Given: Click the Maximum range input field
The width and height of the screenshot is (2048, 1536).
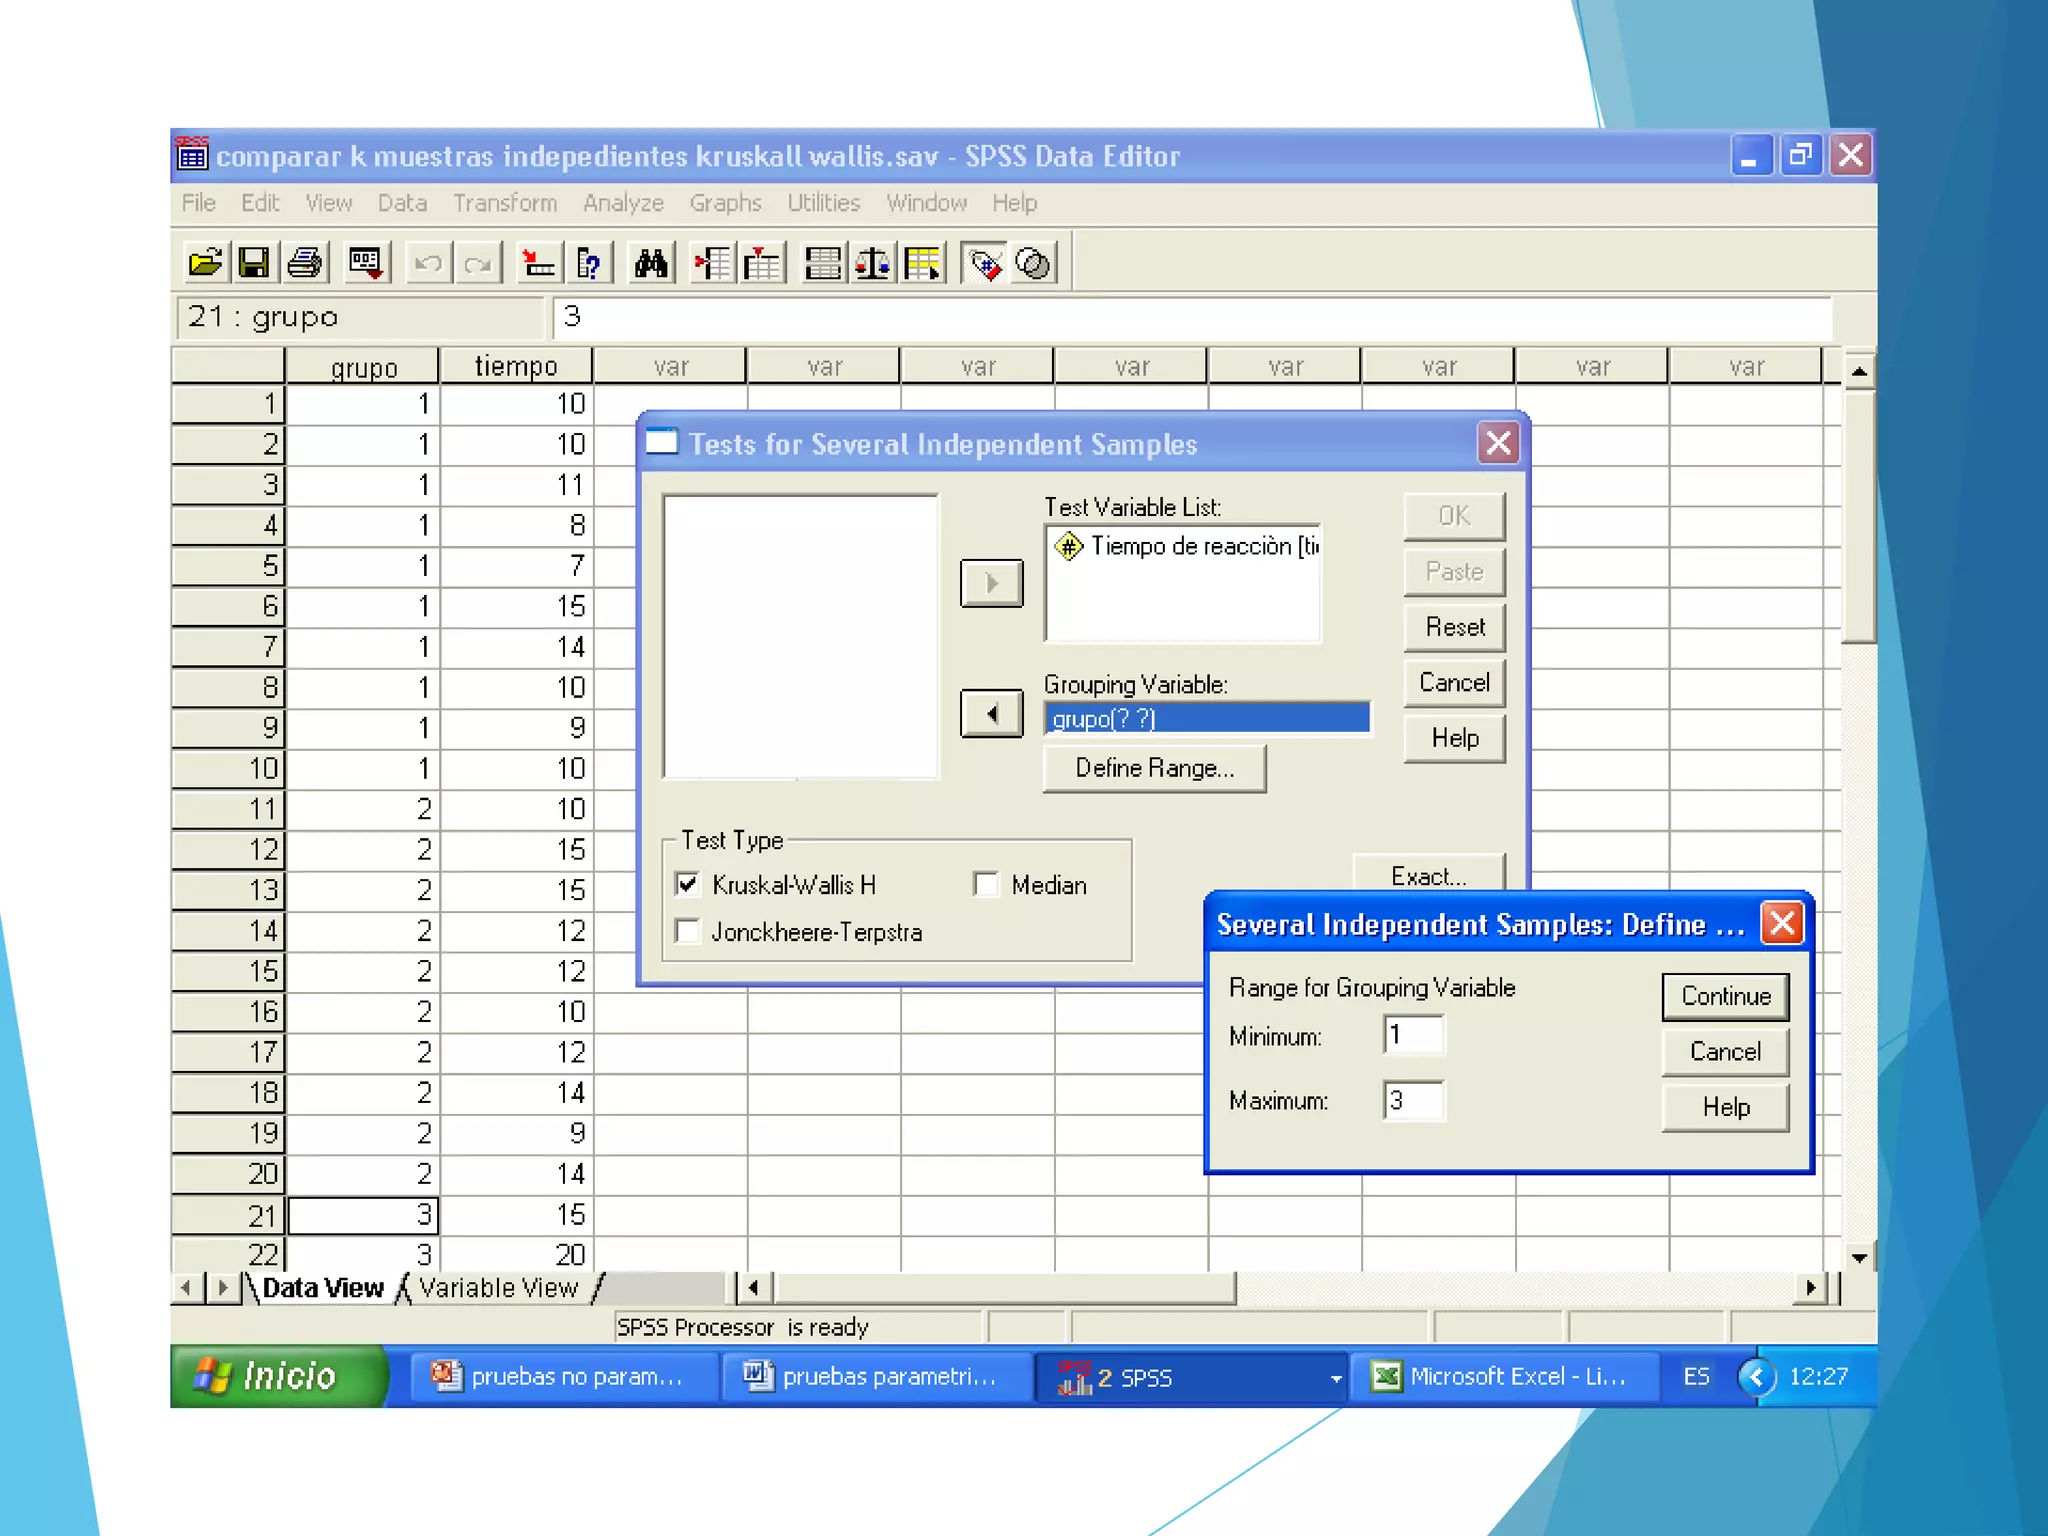Looking at the screenshot, I should tap(1413, 1101).
